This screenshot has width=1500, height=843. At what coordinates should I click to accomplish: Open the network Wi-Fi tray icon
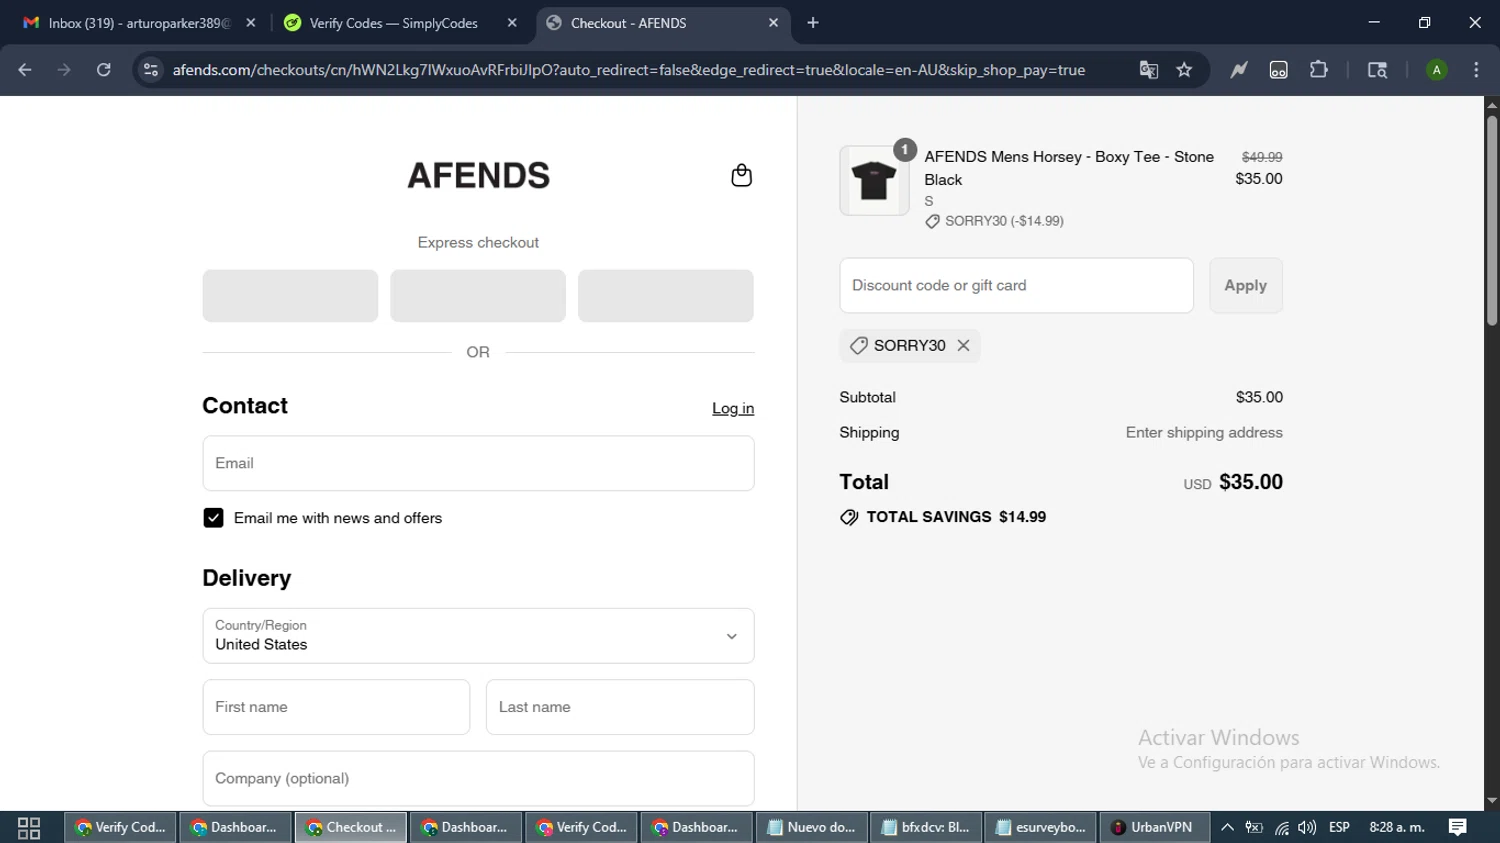tap(1282, 828)
